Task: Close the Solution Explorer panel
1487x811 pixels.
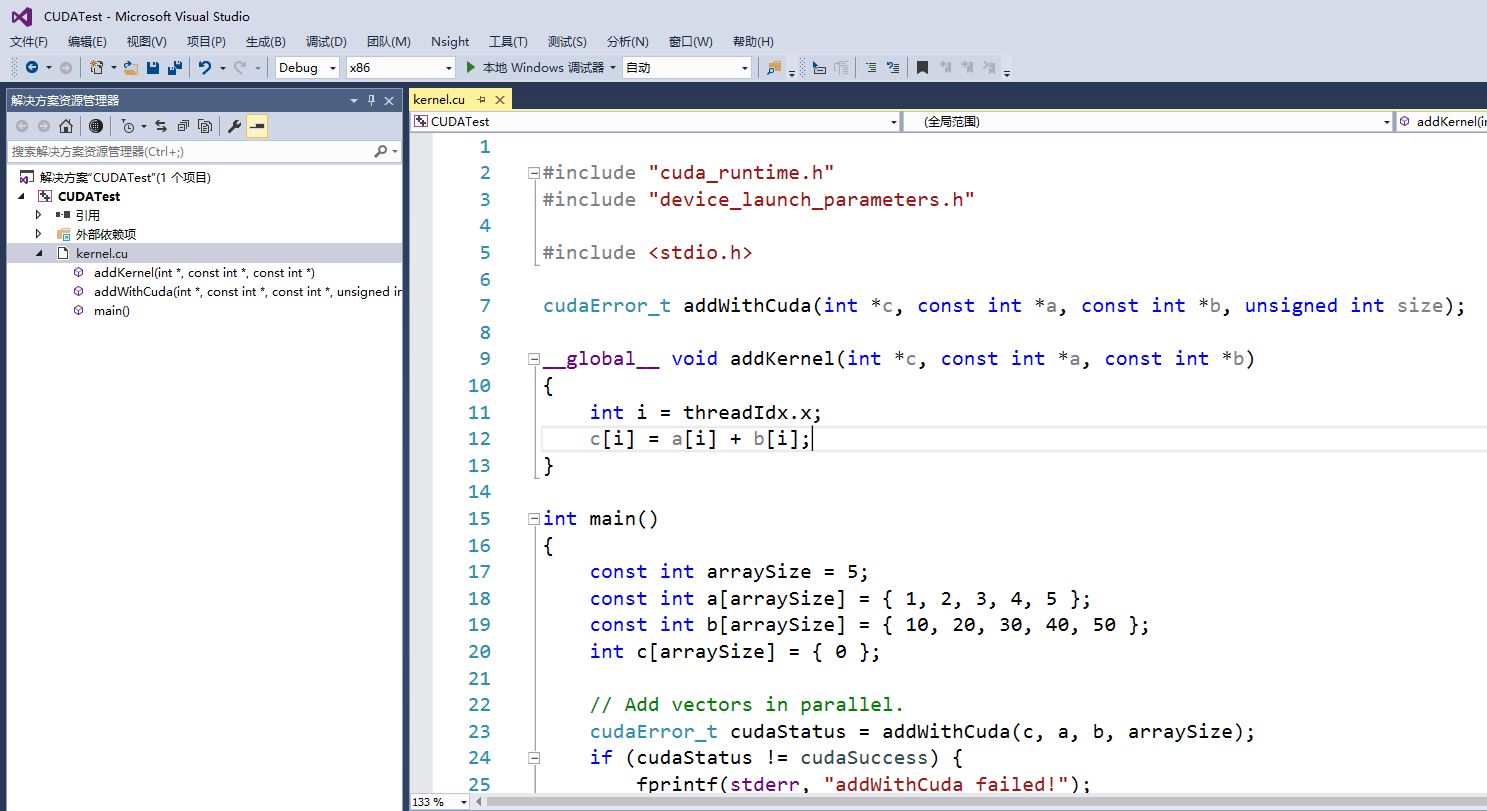Action: pyautogui.click(x=391, y=100)
